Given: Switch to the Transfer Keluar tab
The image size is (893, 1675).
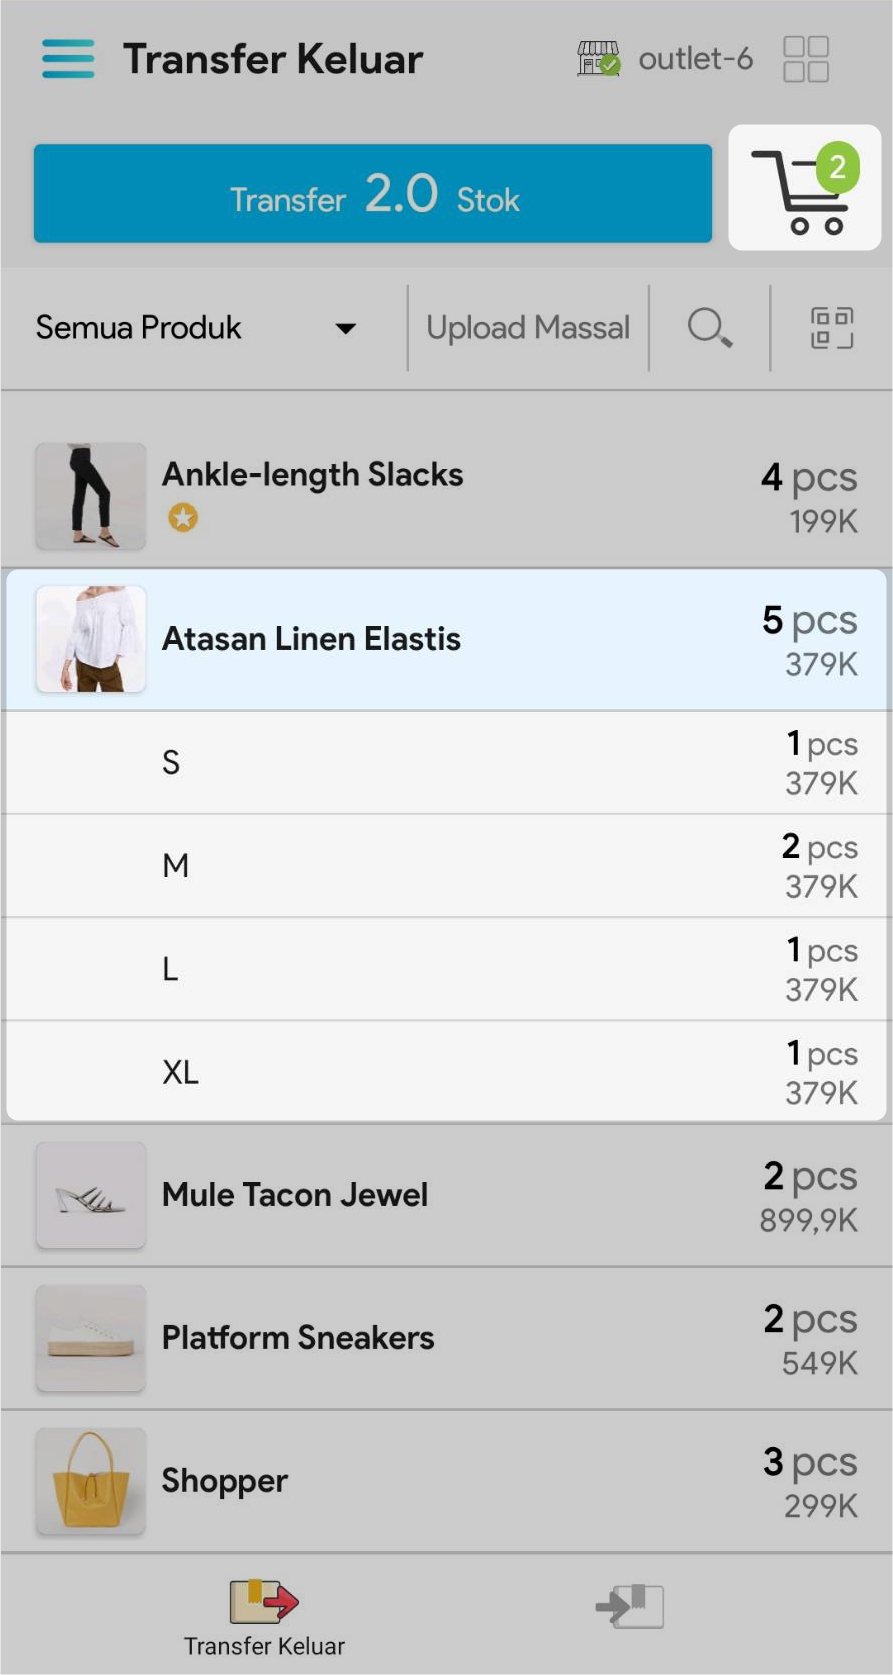Looking at the screenshot, I should (264, 1617).
